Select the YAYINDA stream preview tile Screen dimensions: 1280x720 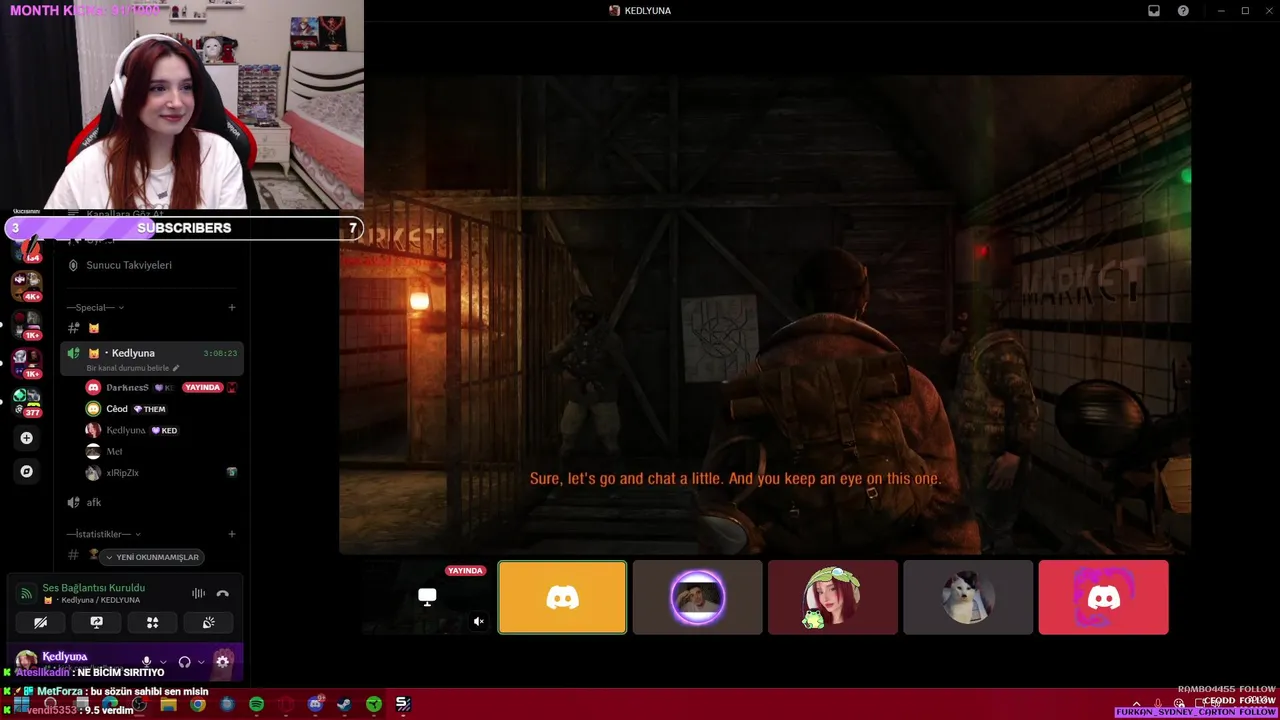click(x=427, y=597)
